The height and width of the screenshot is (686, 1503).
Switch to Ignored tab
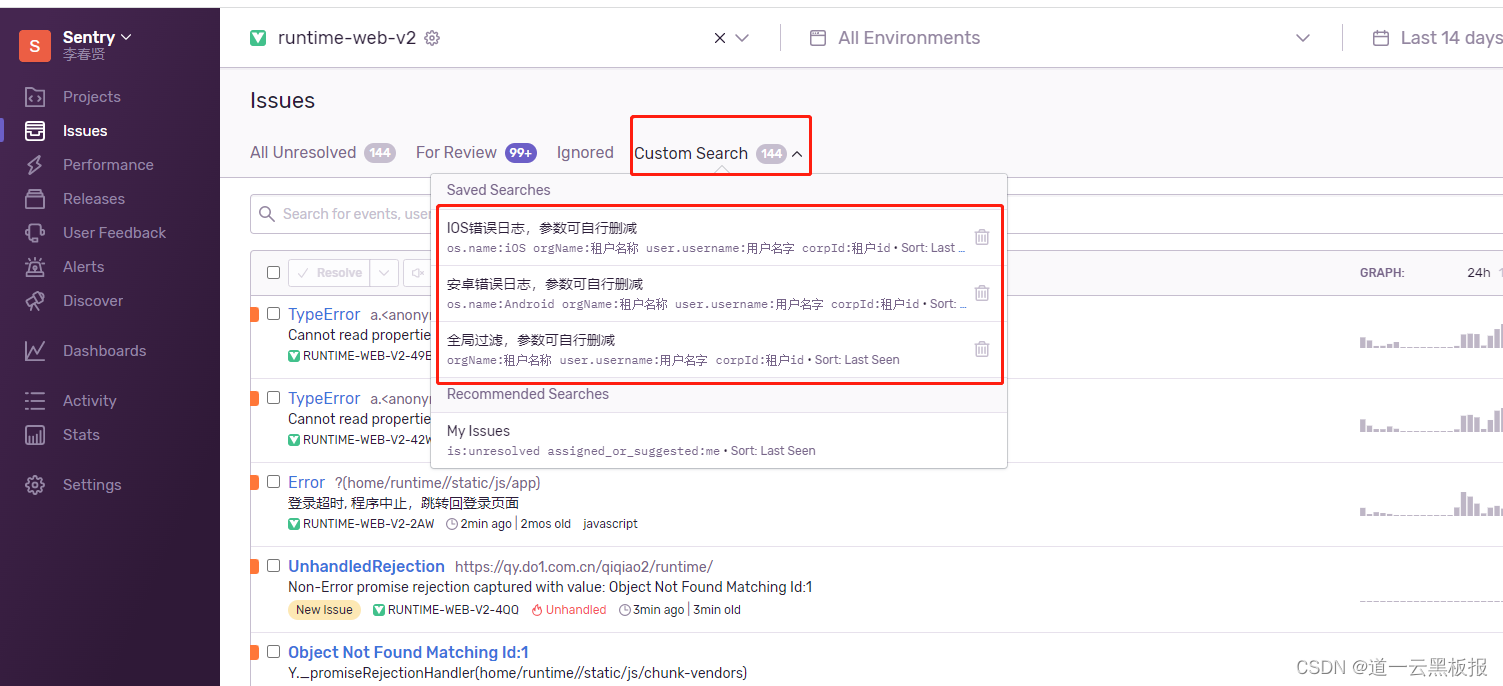pos(585,153)
